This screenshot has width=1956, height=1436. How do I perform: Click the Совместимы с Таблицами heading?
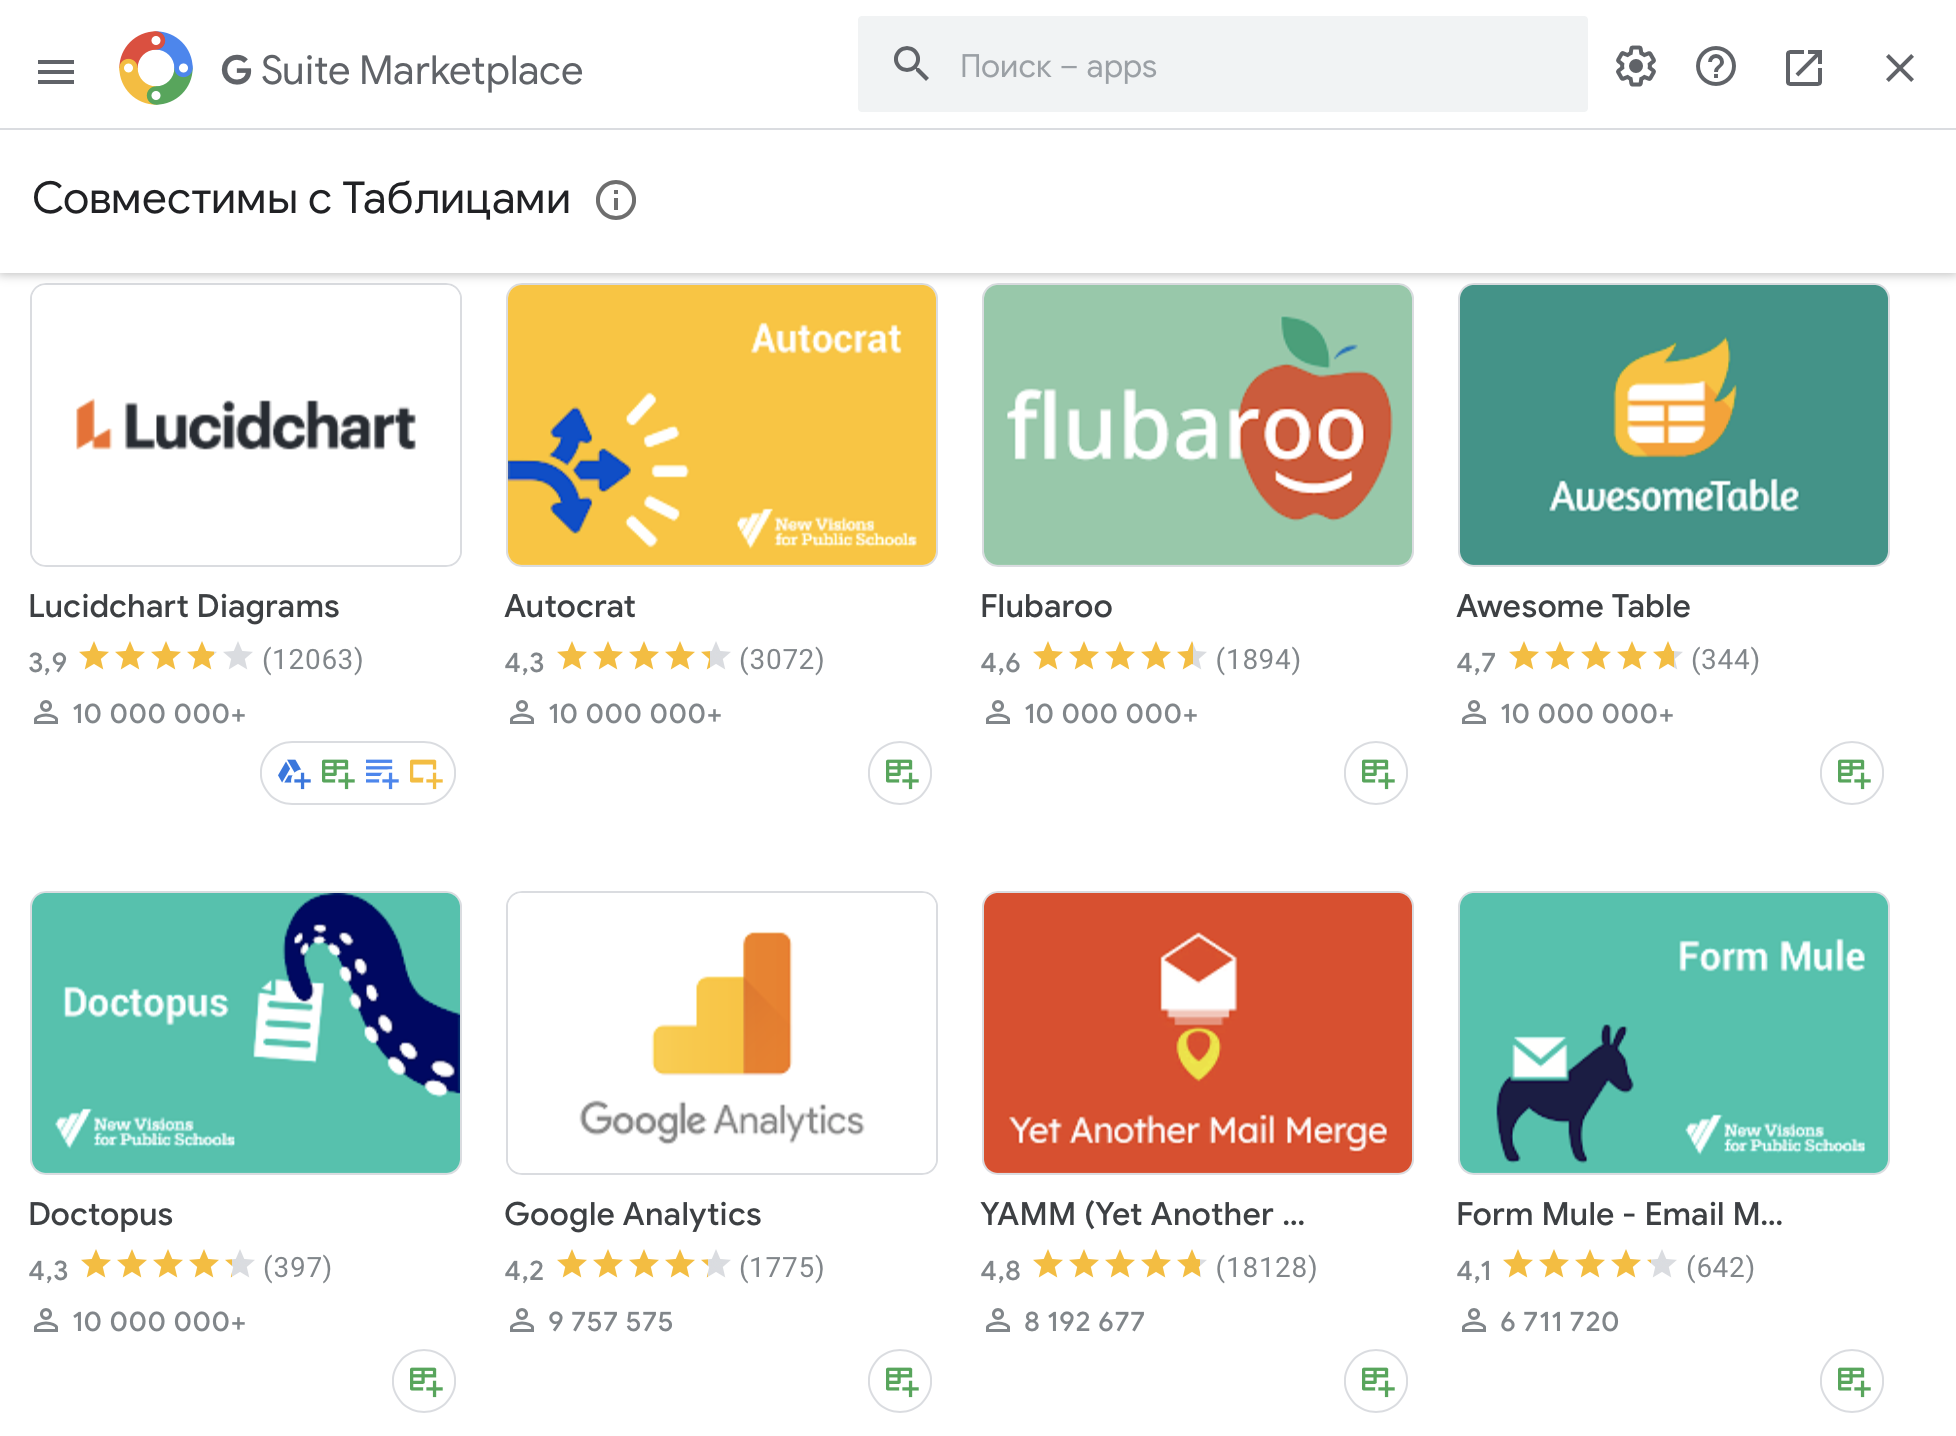(x=301, y=199)
